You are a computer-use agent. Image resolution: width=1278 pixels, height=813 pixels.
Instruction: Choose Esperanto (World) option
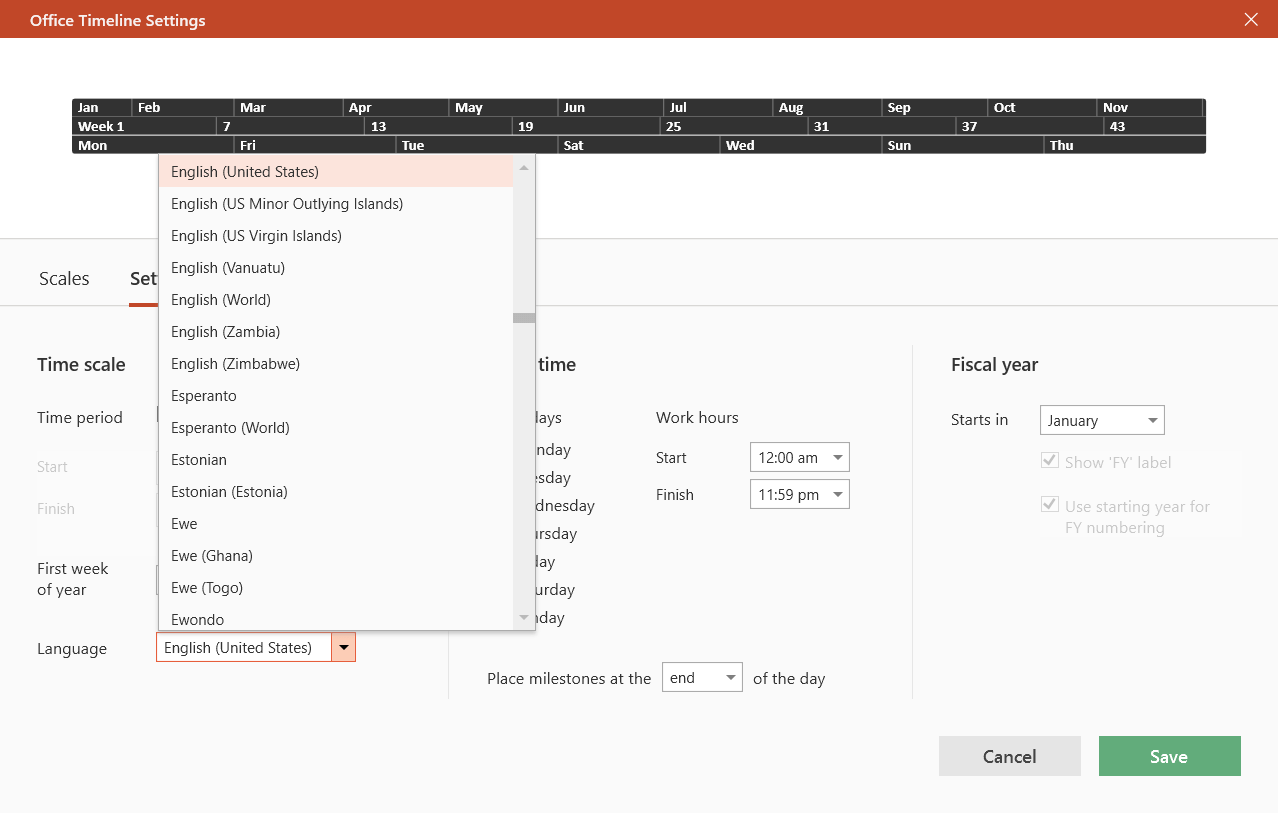pos(336,428)
